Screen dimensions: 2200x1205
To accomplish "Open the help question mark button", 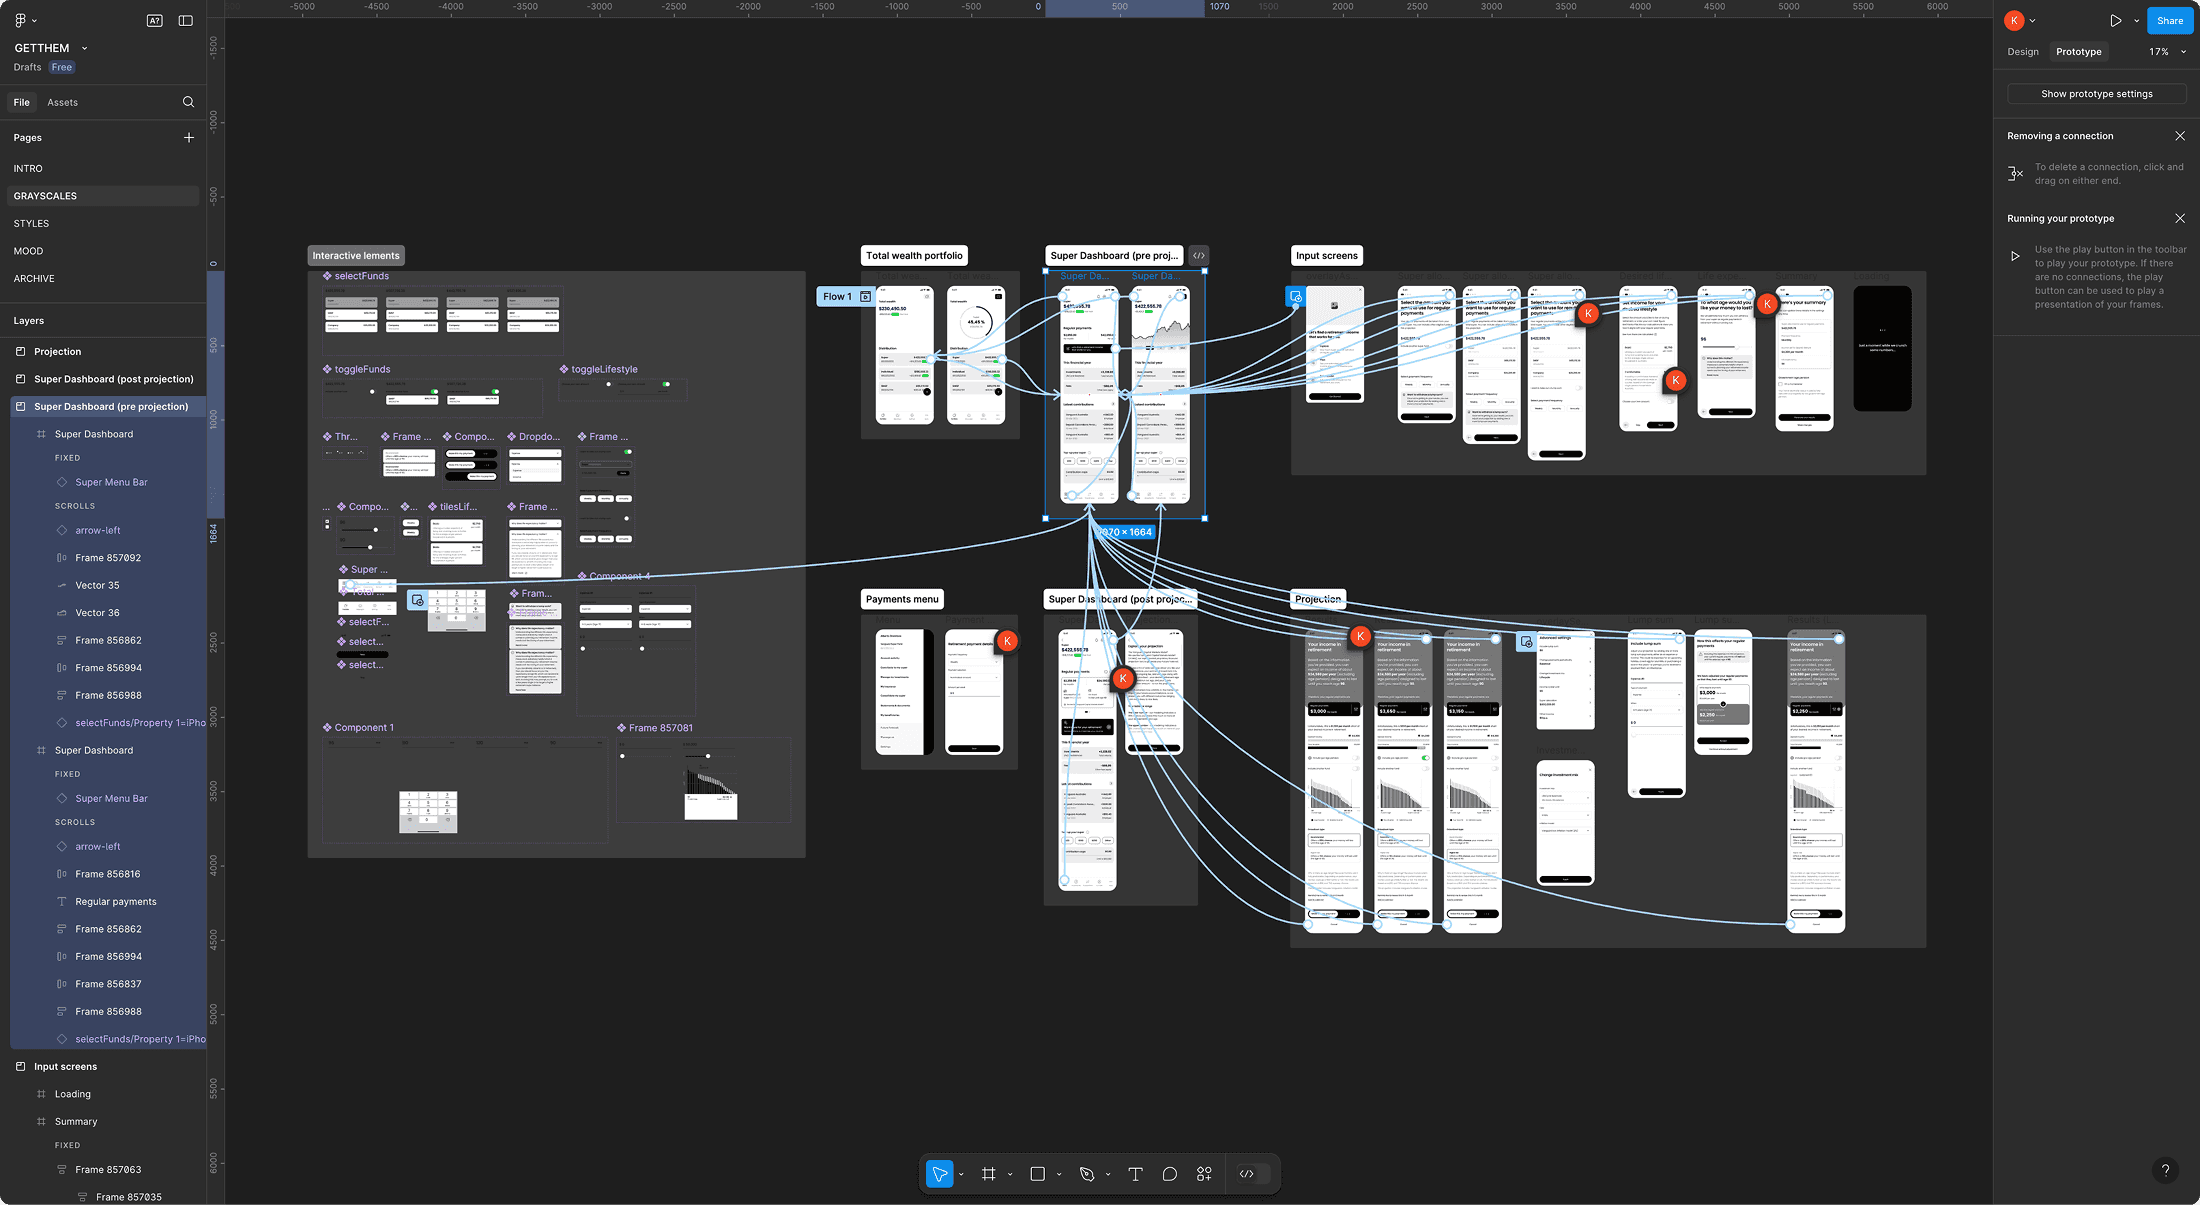I will [2165, 1170].
